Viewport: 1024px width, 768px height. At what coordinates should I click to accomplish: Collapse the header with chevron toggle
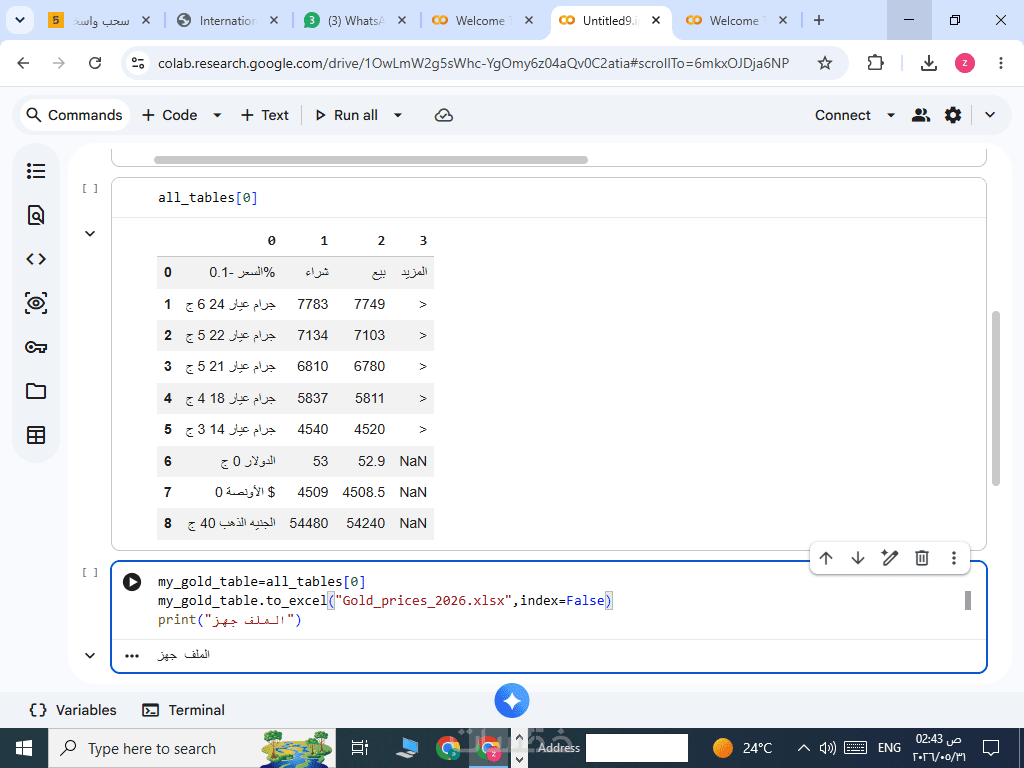click(990, 116)
